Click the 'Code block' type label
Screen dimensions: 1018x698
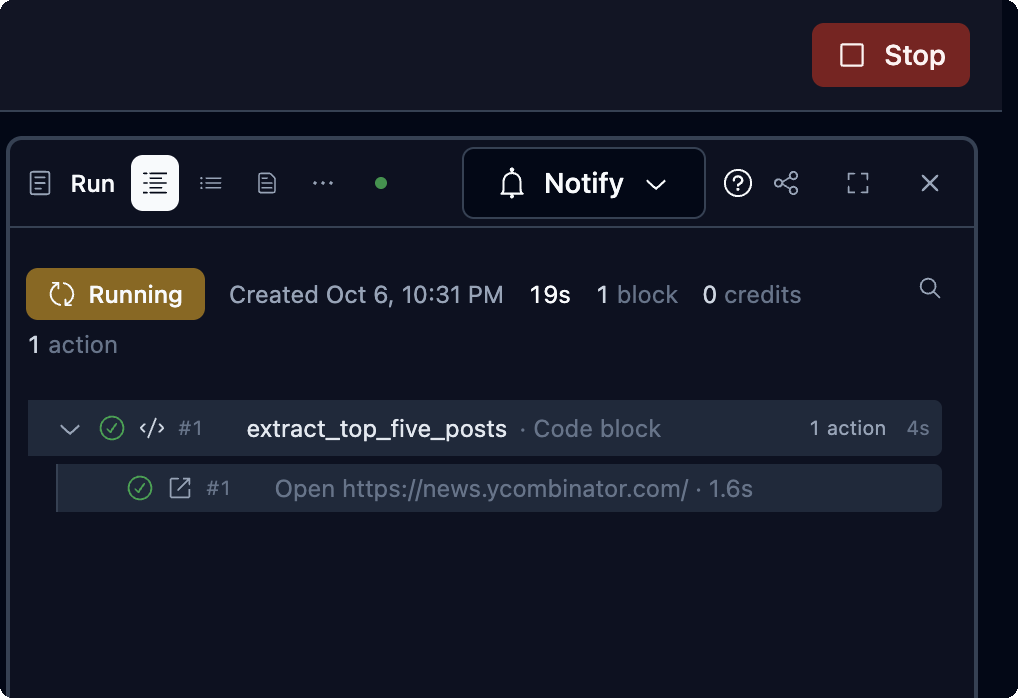(597, 429)
